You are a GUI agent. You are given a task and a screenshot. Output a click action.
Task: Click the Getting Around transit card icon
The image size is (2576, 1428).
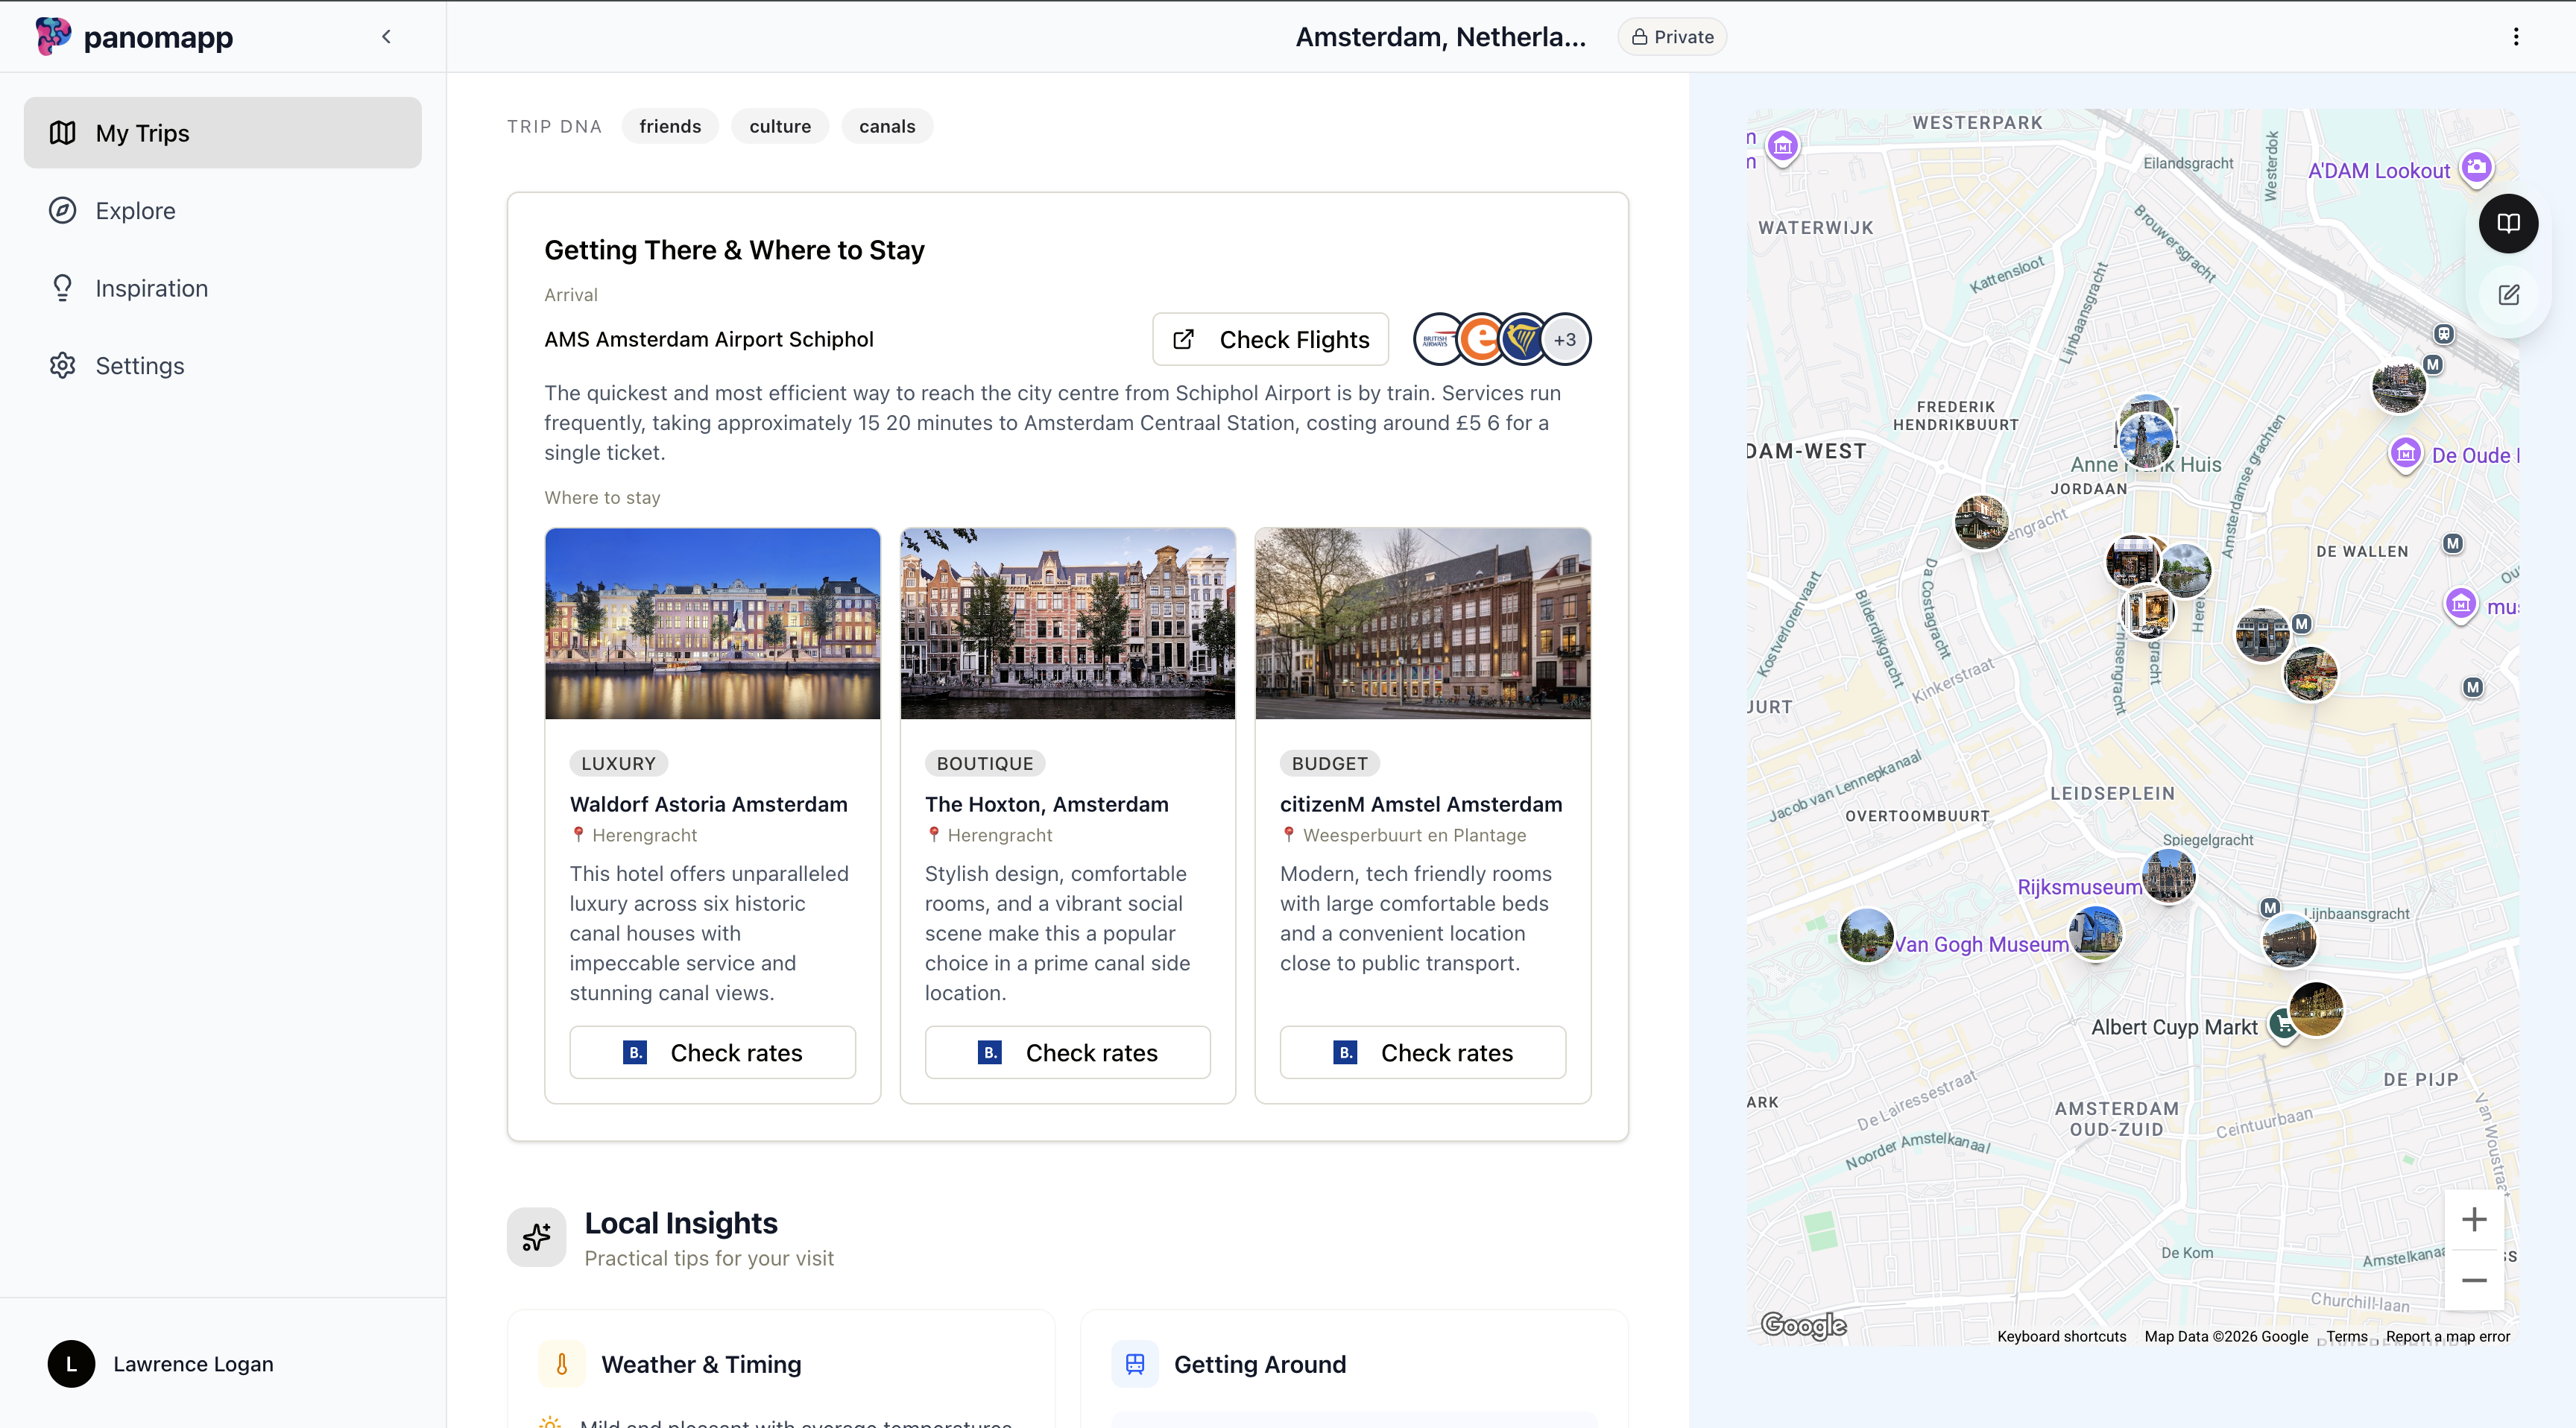pos(1134,1363)
